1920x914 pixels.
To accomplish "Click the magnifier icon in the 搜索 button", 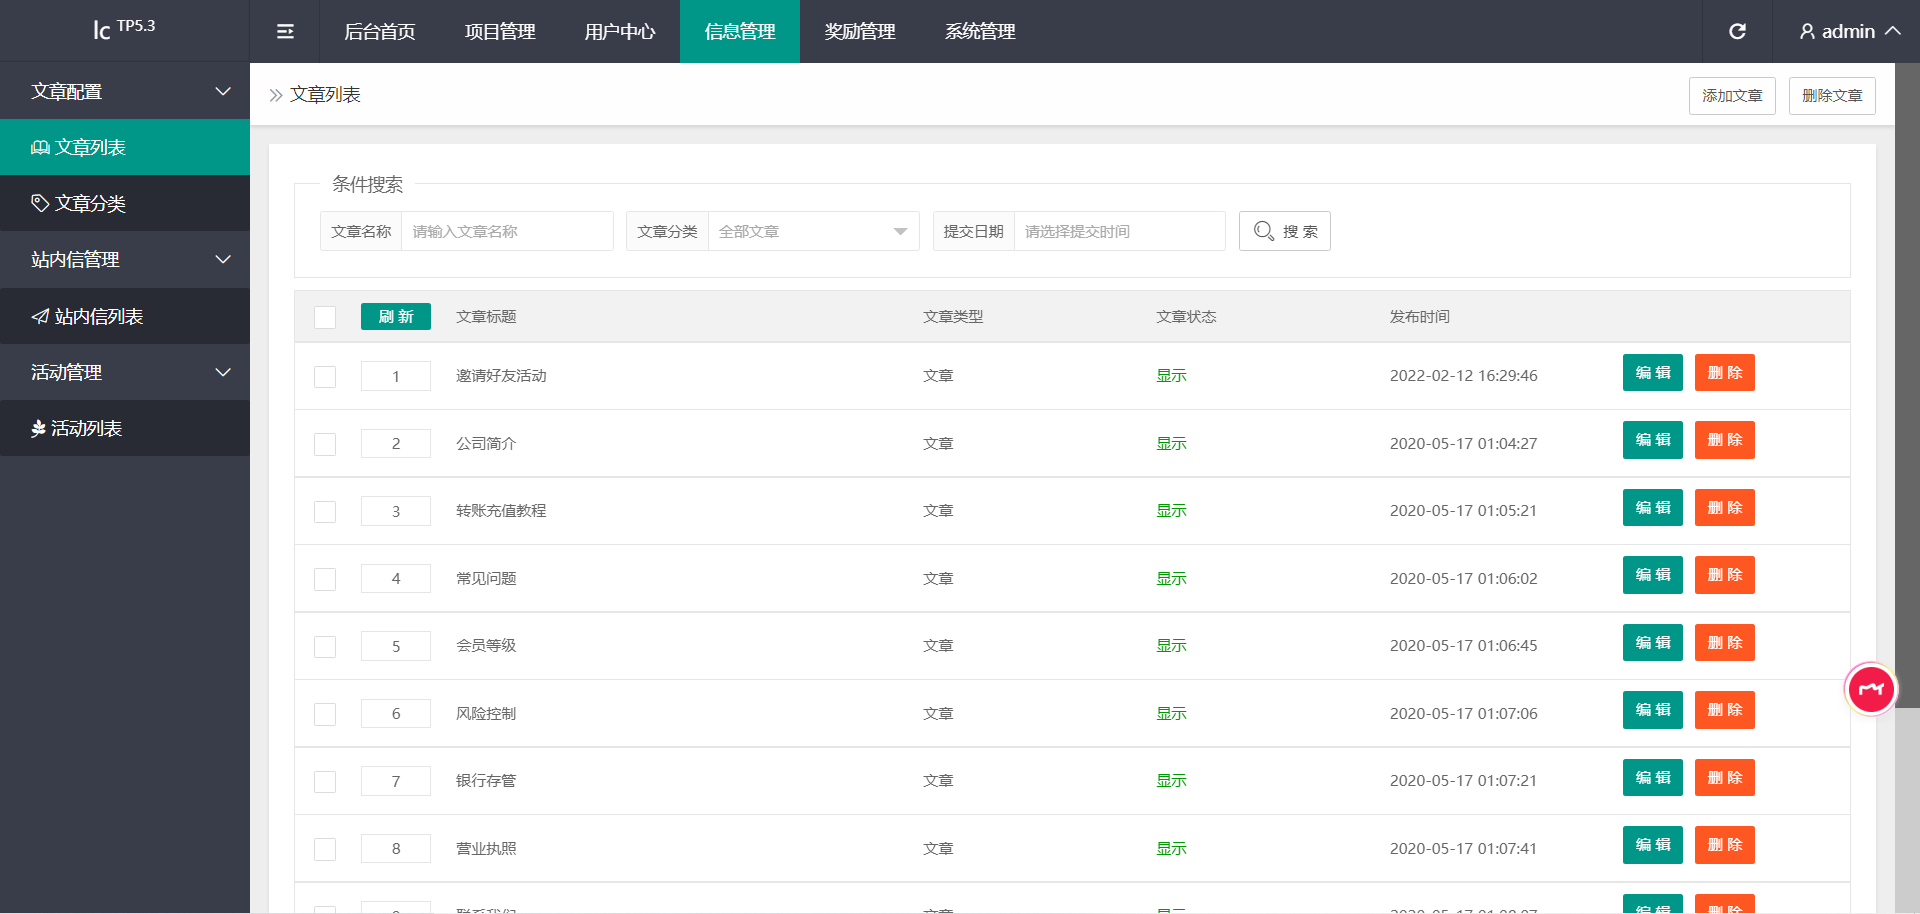I will [1263, 231].
